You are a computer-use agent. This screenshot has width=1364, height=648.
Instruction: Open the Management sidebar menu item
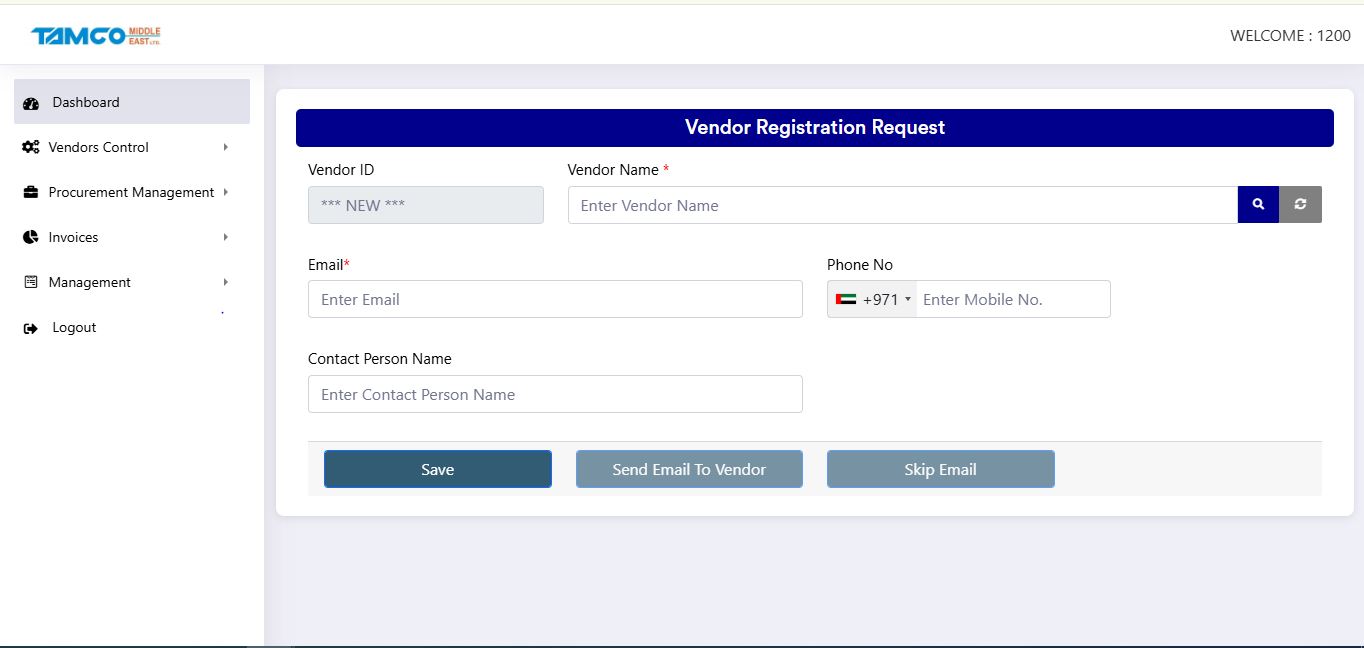pos(88,282)
